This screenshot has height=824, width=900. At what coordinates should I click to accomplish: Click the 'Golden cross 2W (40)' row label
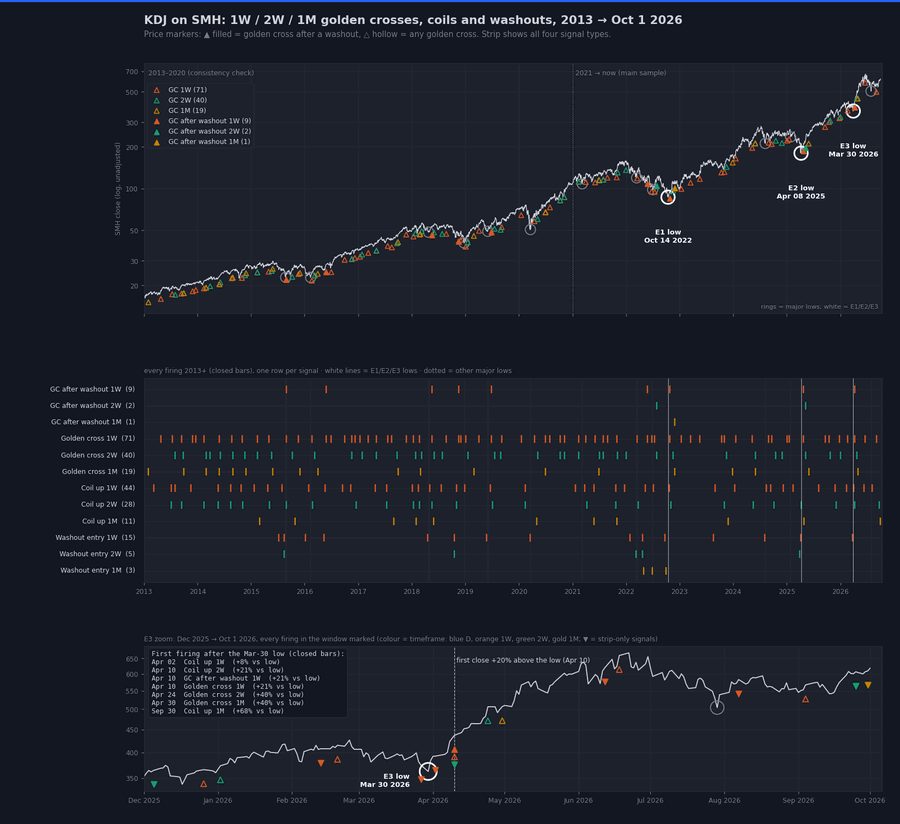click(x=98, y=455)
